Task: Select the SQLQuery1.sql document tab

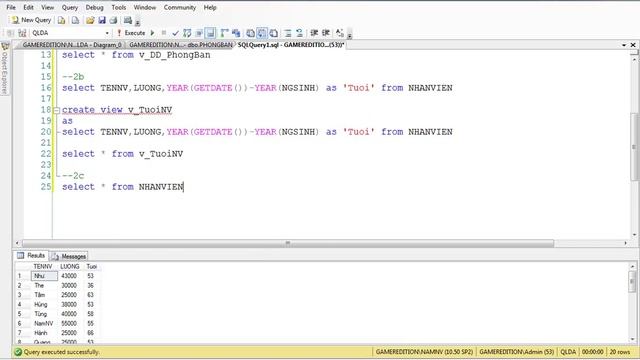Action: [x=291, y=45]
